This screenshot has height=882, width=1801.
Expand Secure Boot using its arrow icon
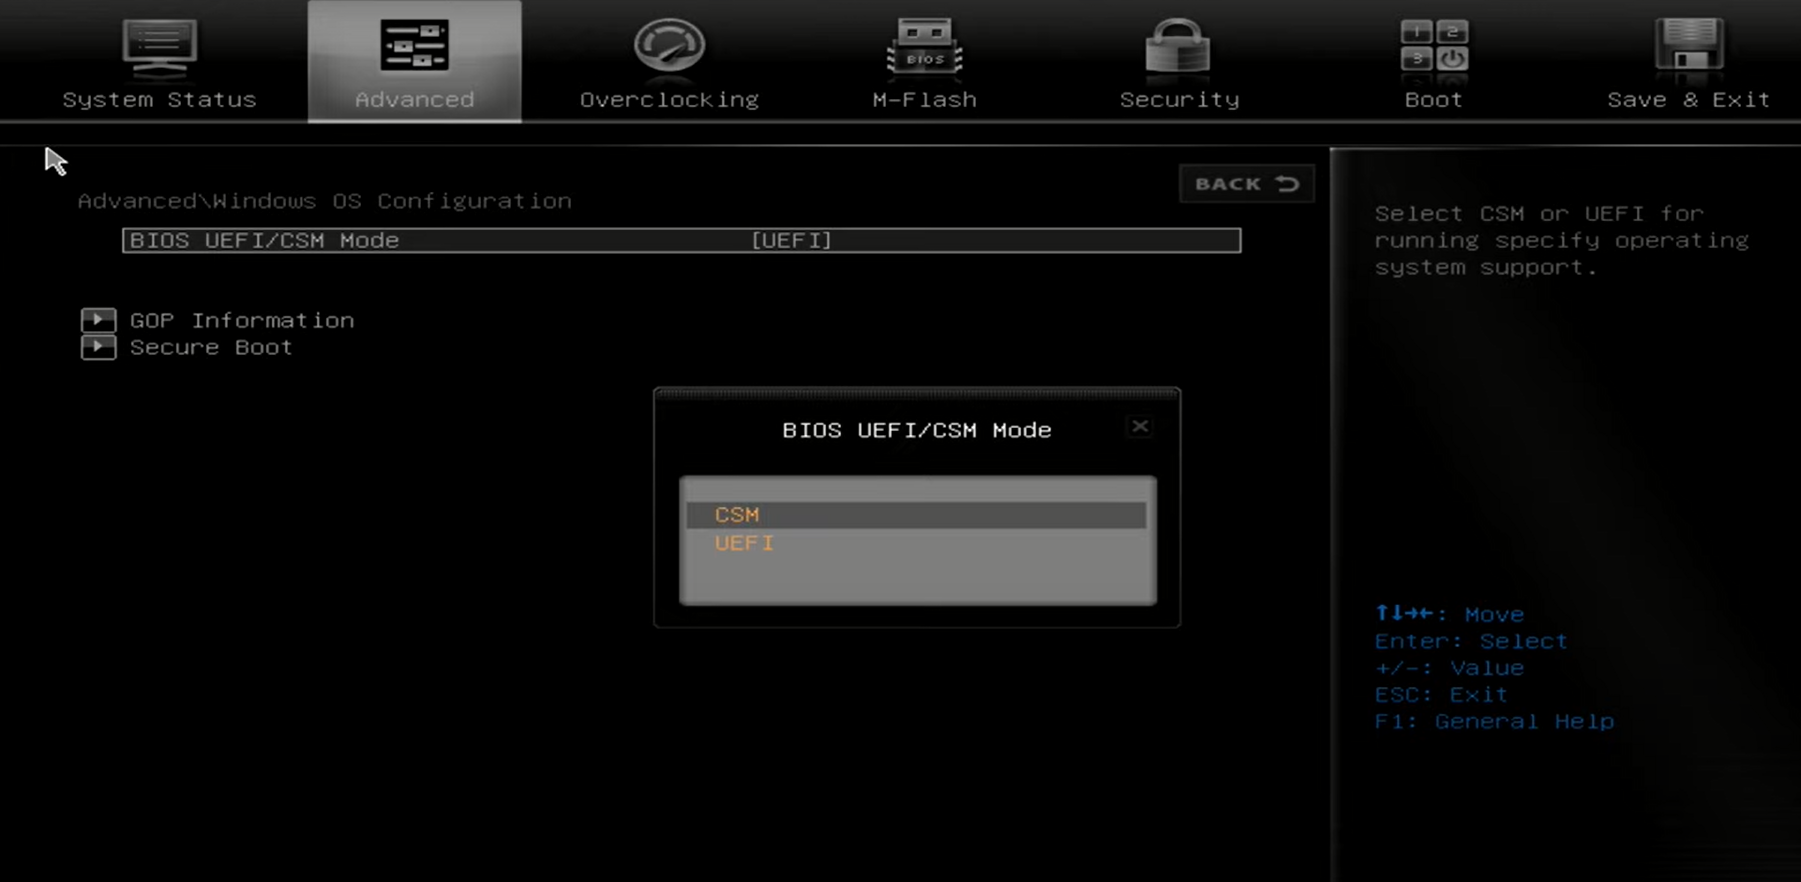pyautogui.click(x=98, y=347)
